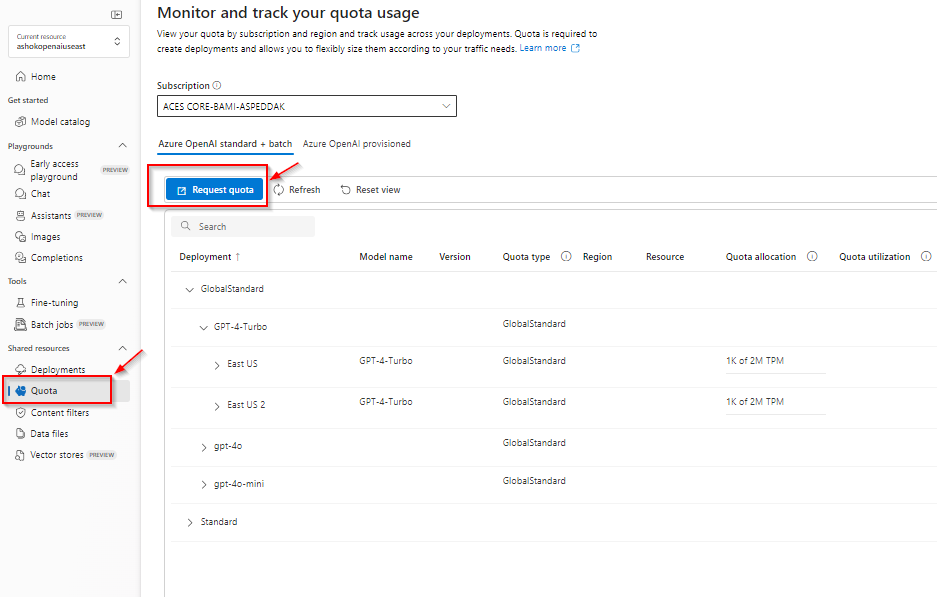Expand the East US 2 row
Screen dimensions: 937x597
(x=217, y=406)
